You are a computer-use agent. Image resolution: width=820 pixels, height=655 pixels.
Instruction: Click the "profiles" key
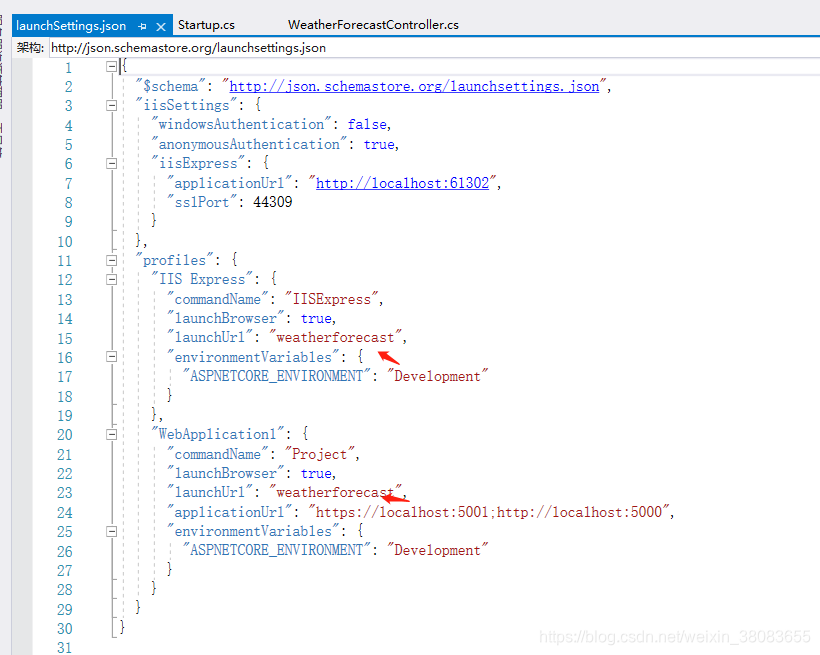tap(174, 260)
